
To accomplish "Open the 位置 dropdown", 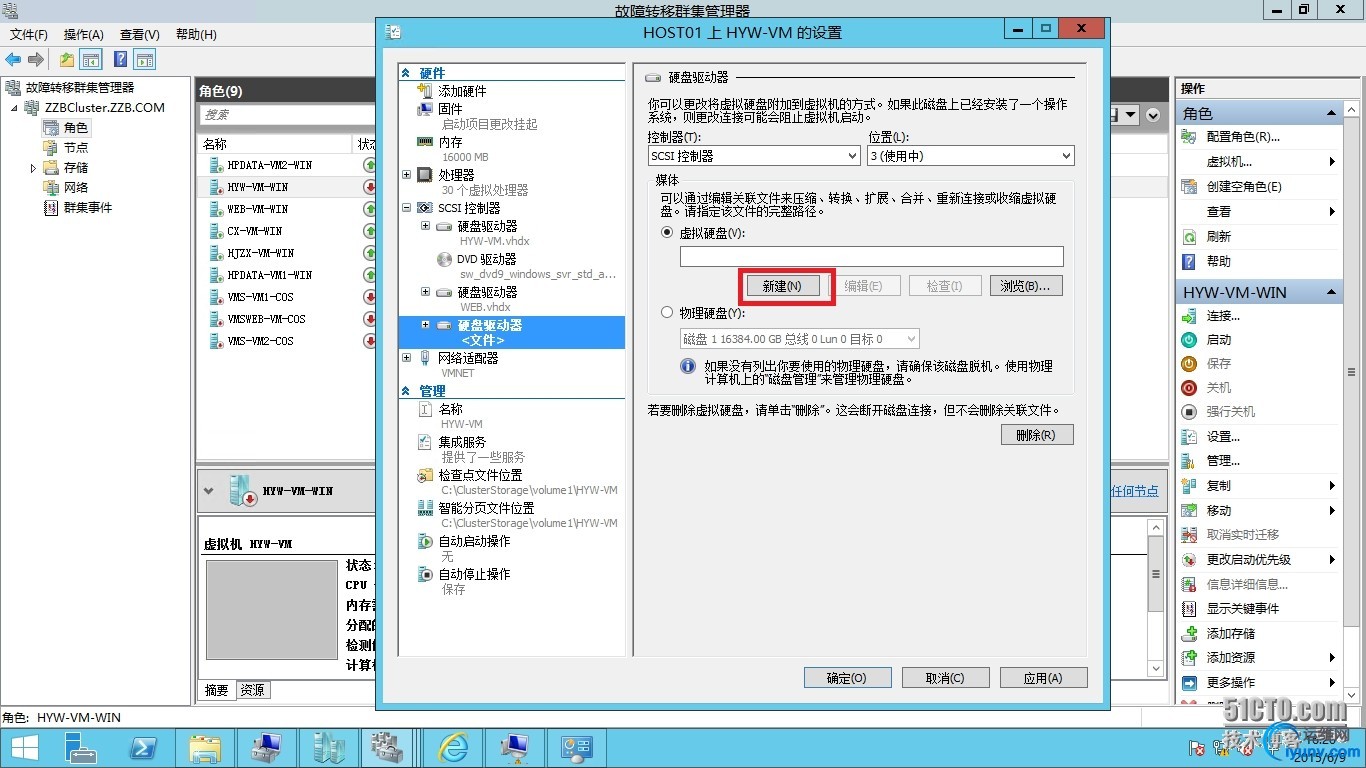I will (x=971, y=156).
